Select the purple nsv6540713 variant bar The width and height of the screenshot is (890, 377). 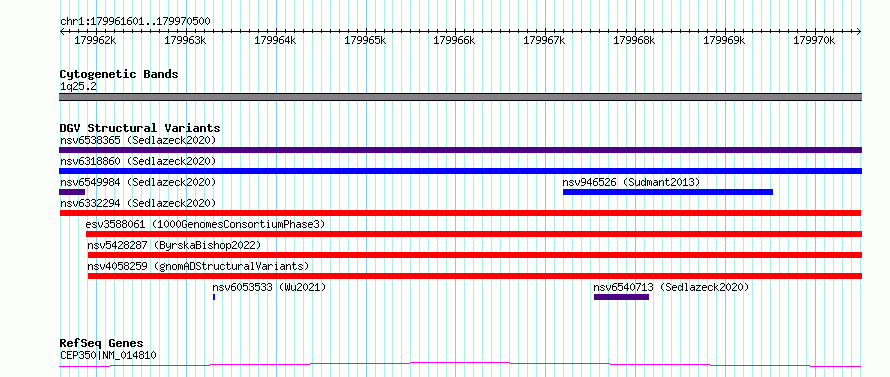[x=622, y=297]
